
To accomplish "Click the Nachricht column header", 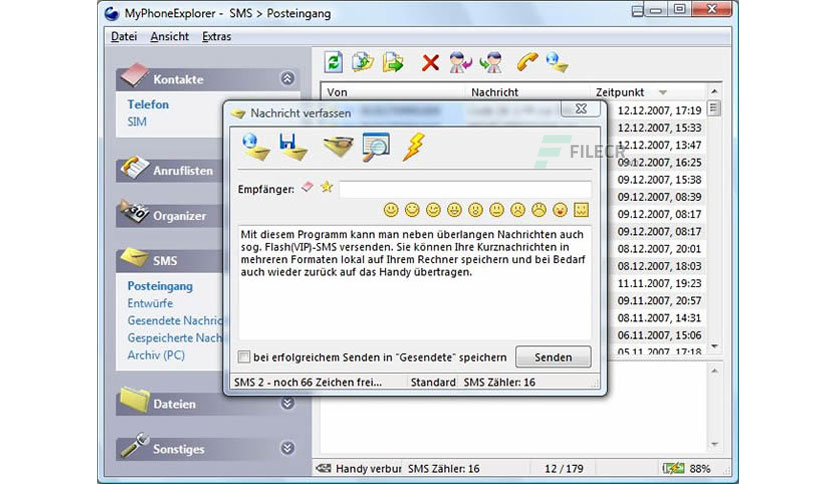I will coord(495,92).
